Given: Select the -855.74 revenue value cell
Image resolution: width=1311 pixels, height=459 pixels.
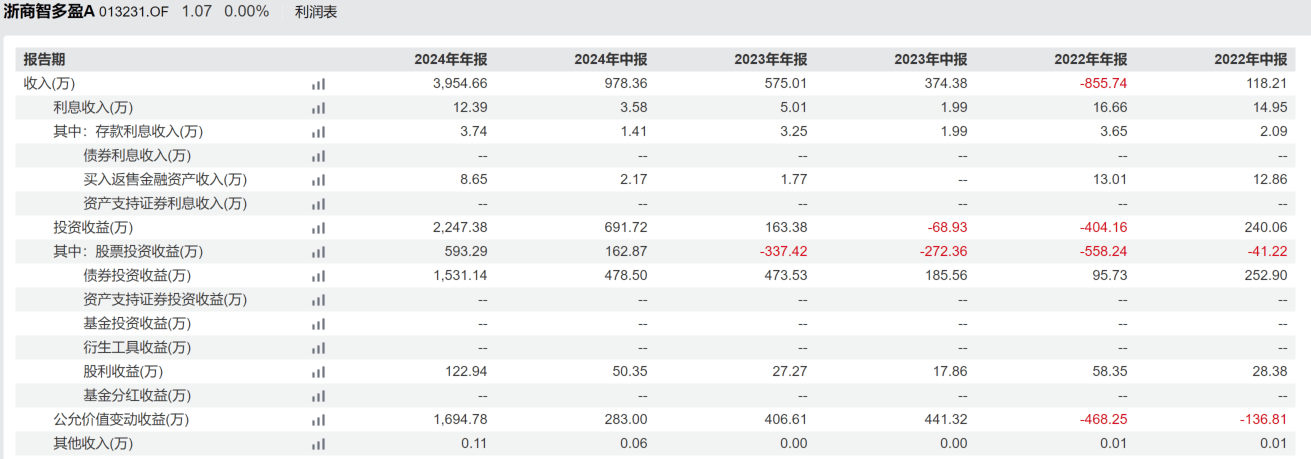Looking at the screenshot, I should coord(1102,84).
